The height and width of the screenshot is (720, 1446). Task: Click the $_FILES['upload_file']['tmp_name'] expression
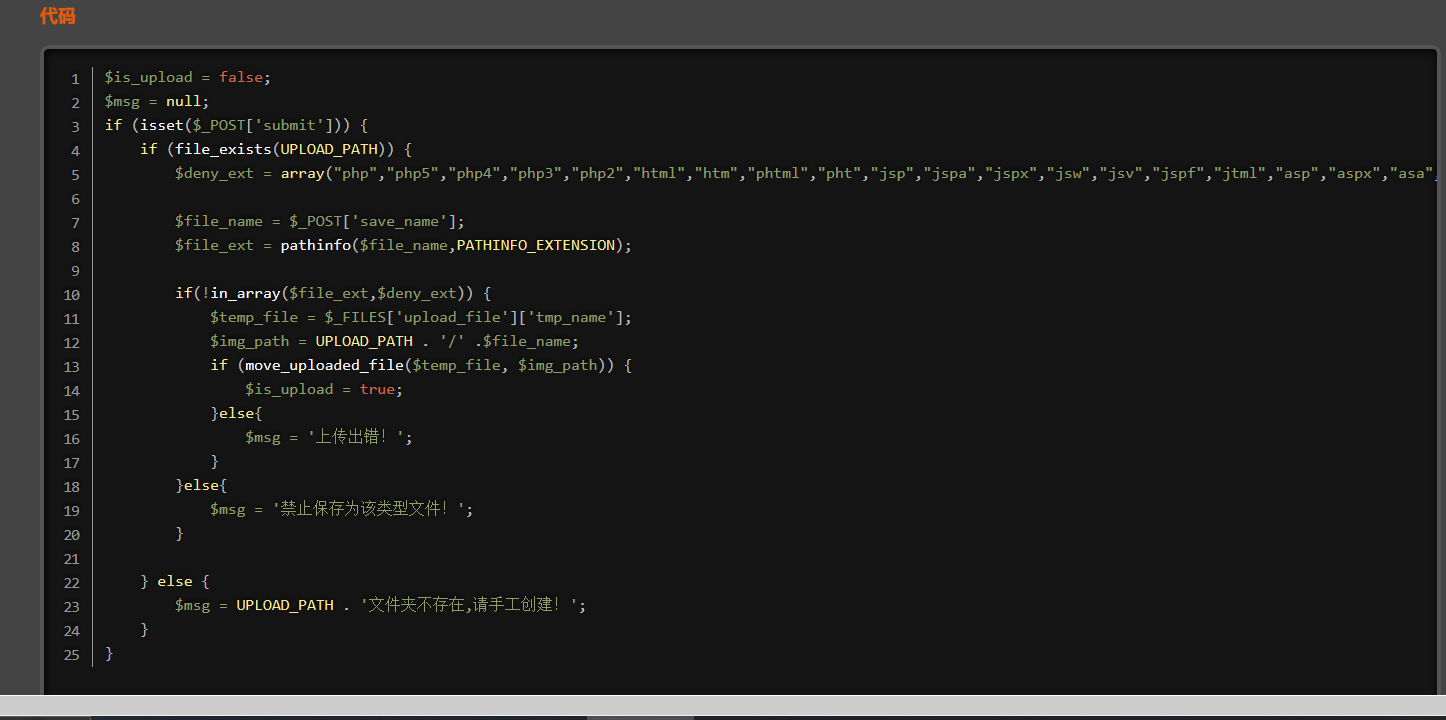pos(474,317)
